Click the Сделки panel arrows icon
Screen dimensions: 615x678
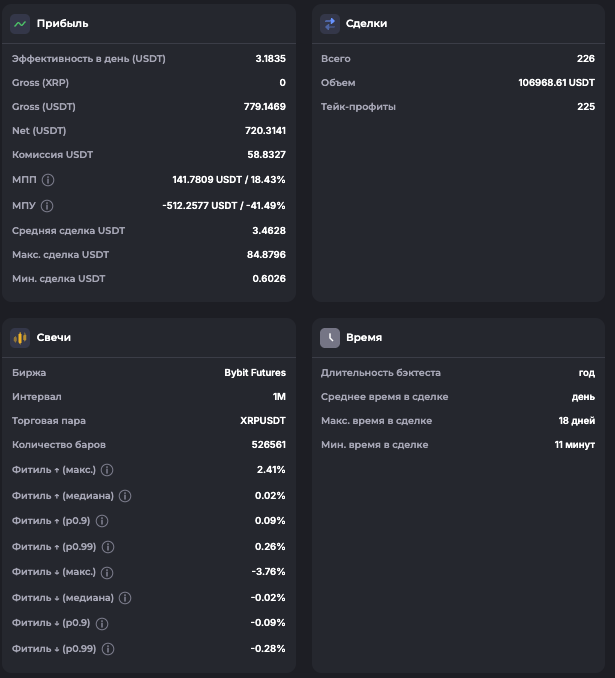pos(330,23)
